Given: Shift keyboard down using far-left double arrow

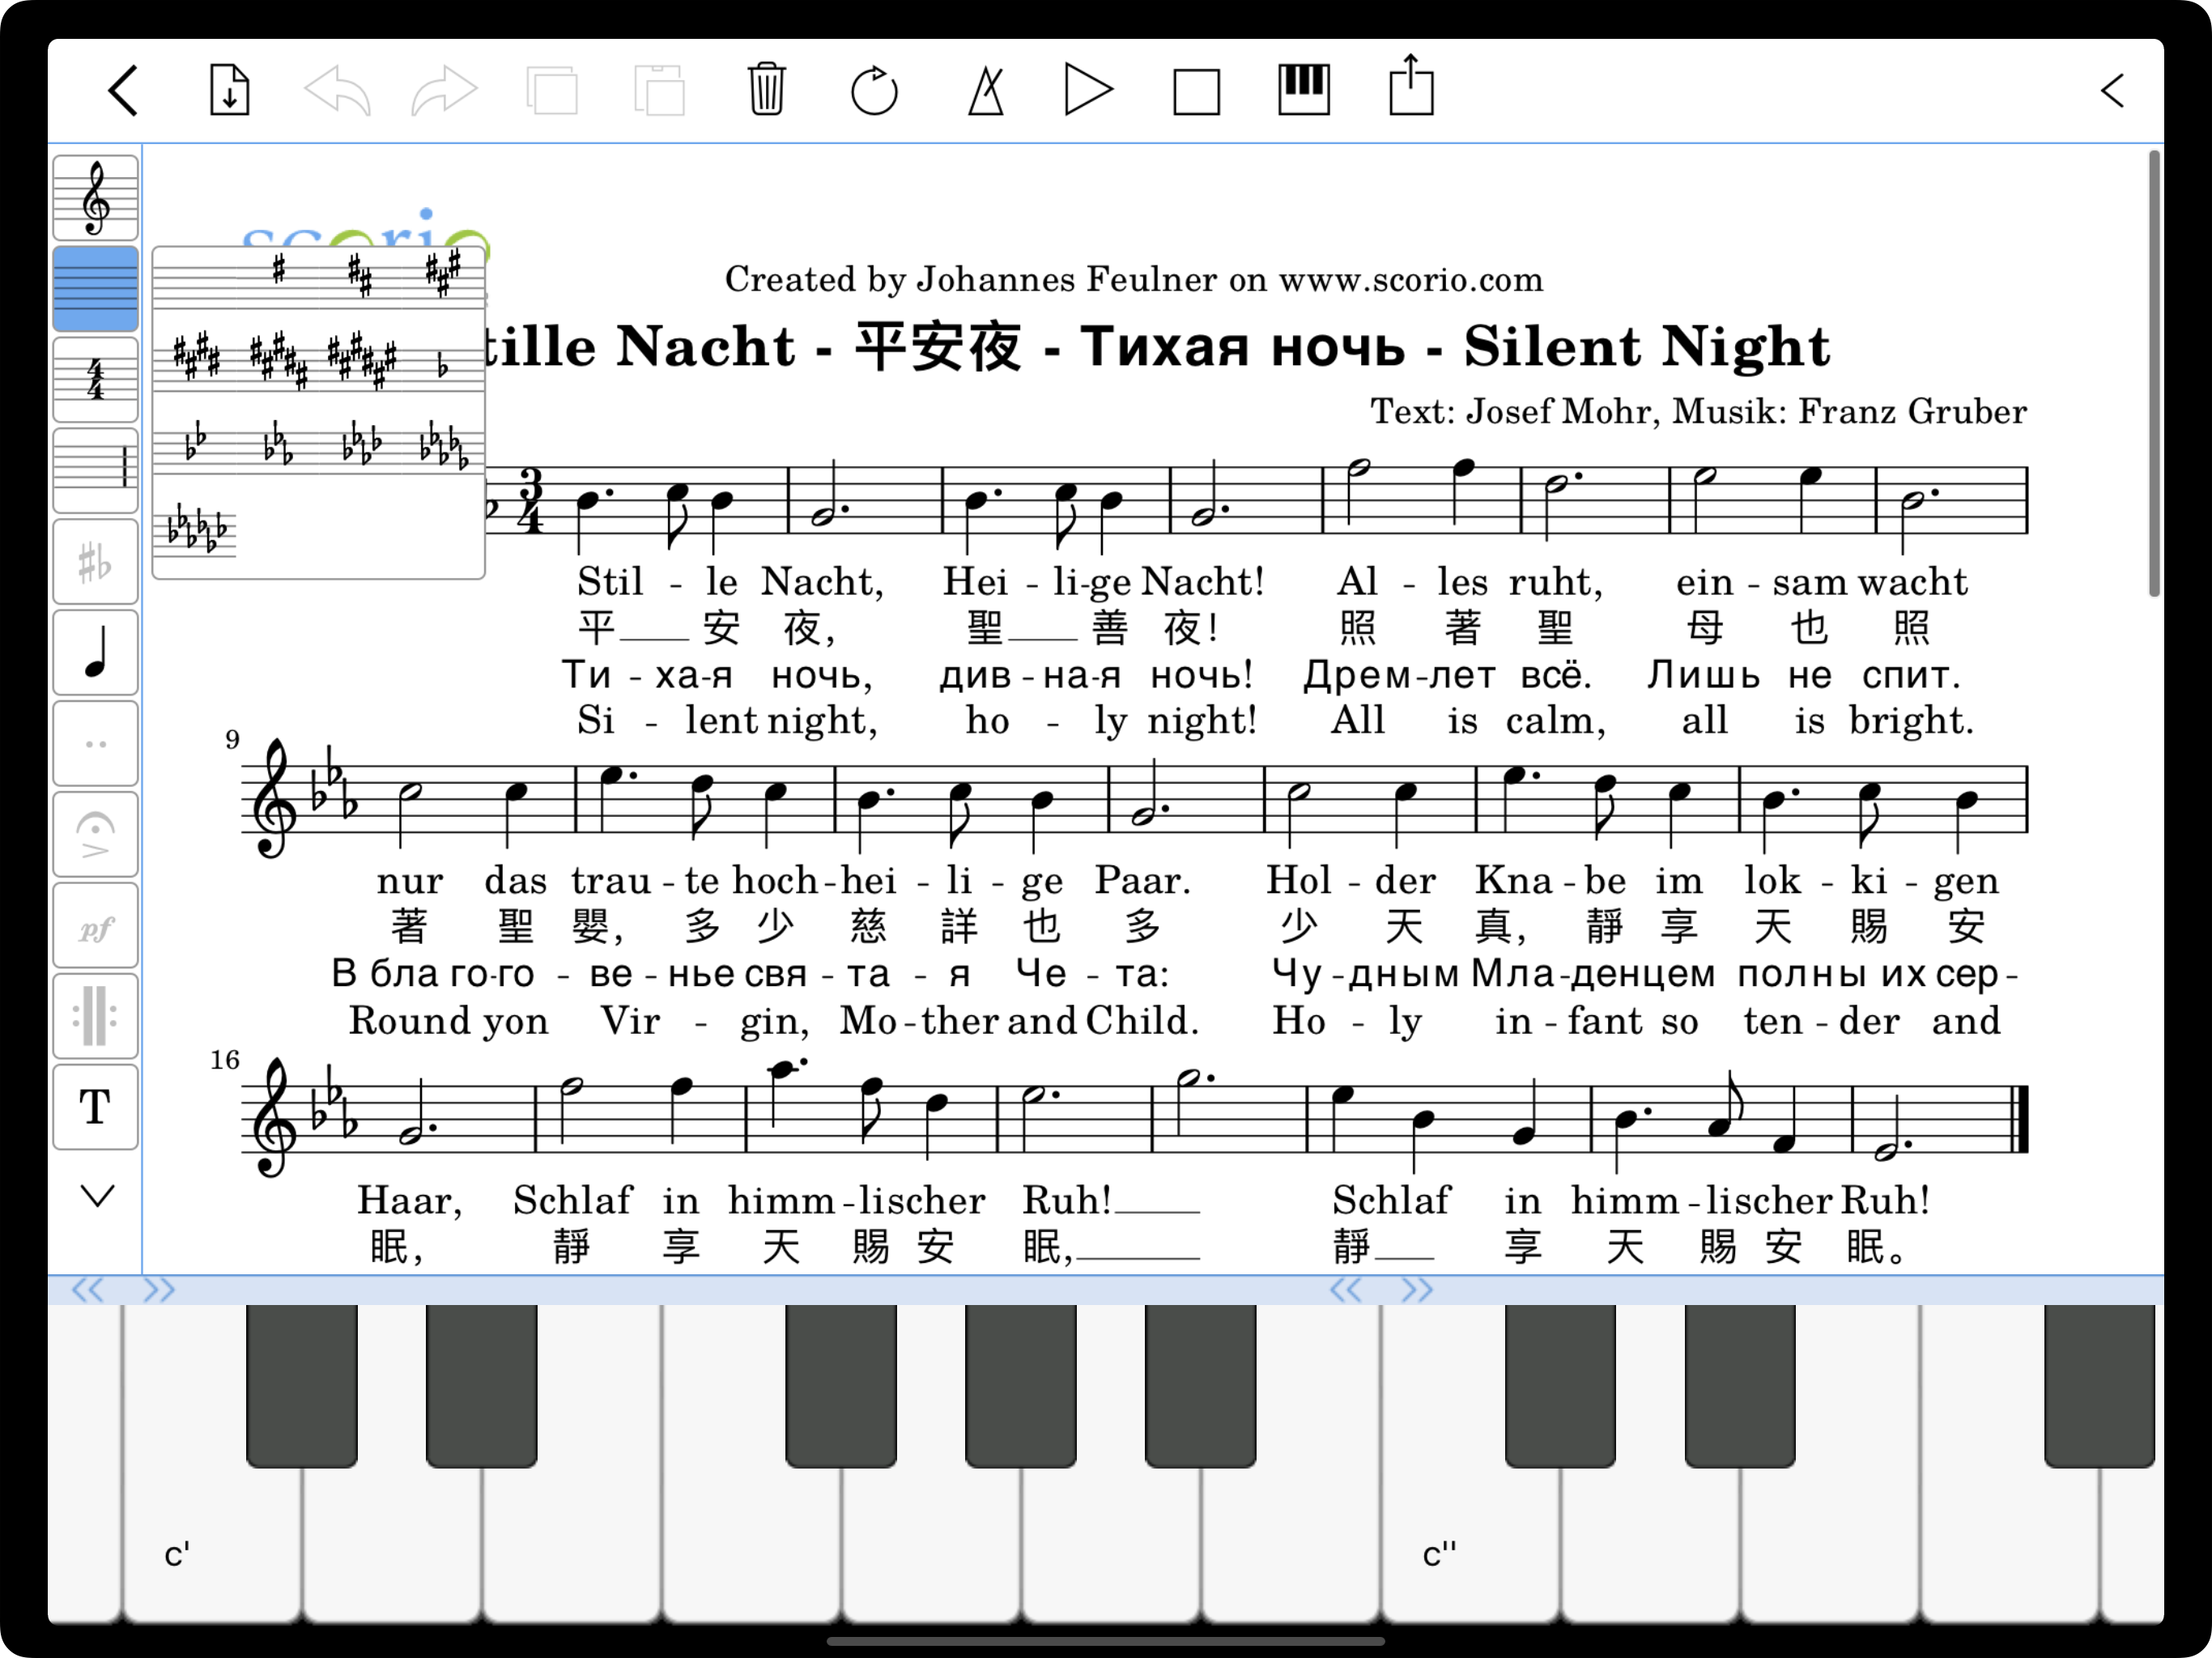Looking at the screenshot, I should click(87, 1290).
